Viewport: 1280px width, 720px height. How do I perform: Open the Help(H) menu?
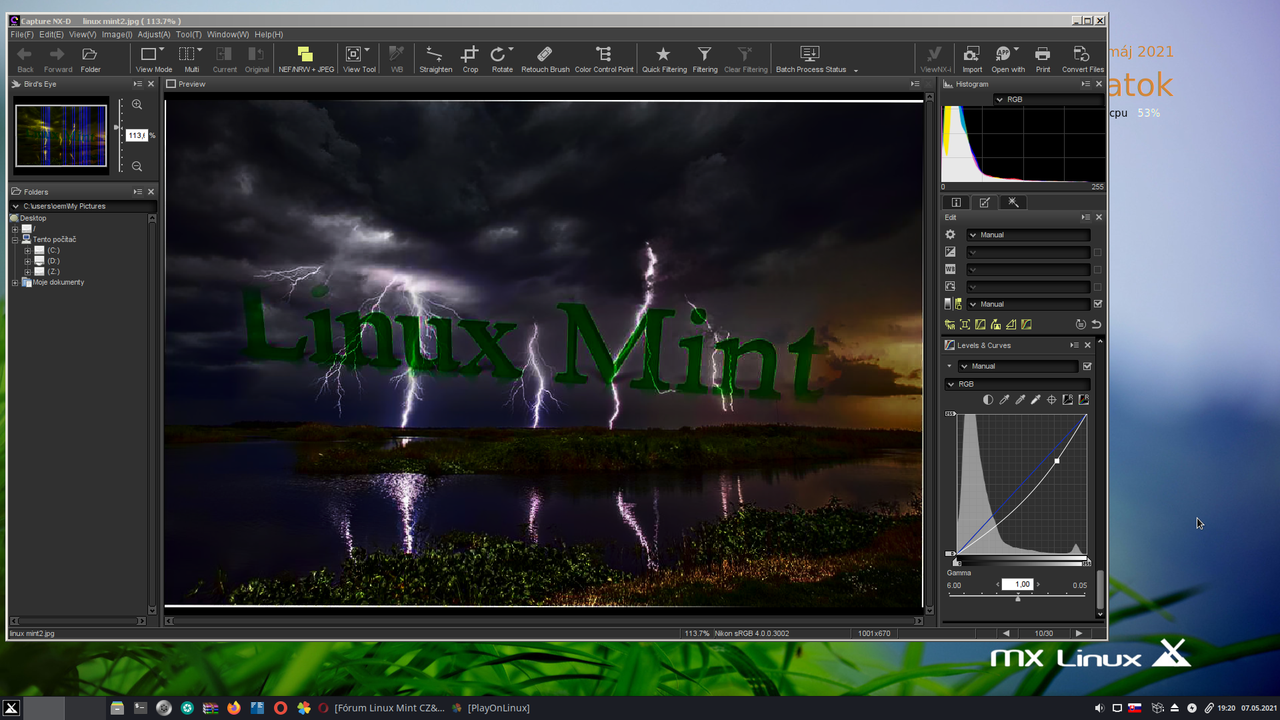(268, 34)
